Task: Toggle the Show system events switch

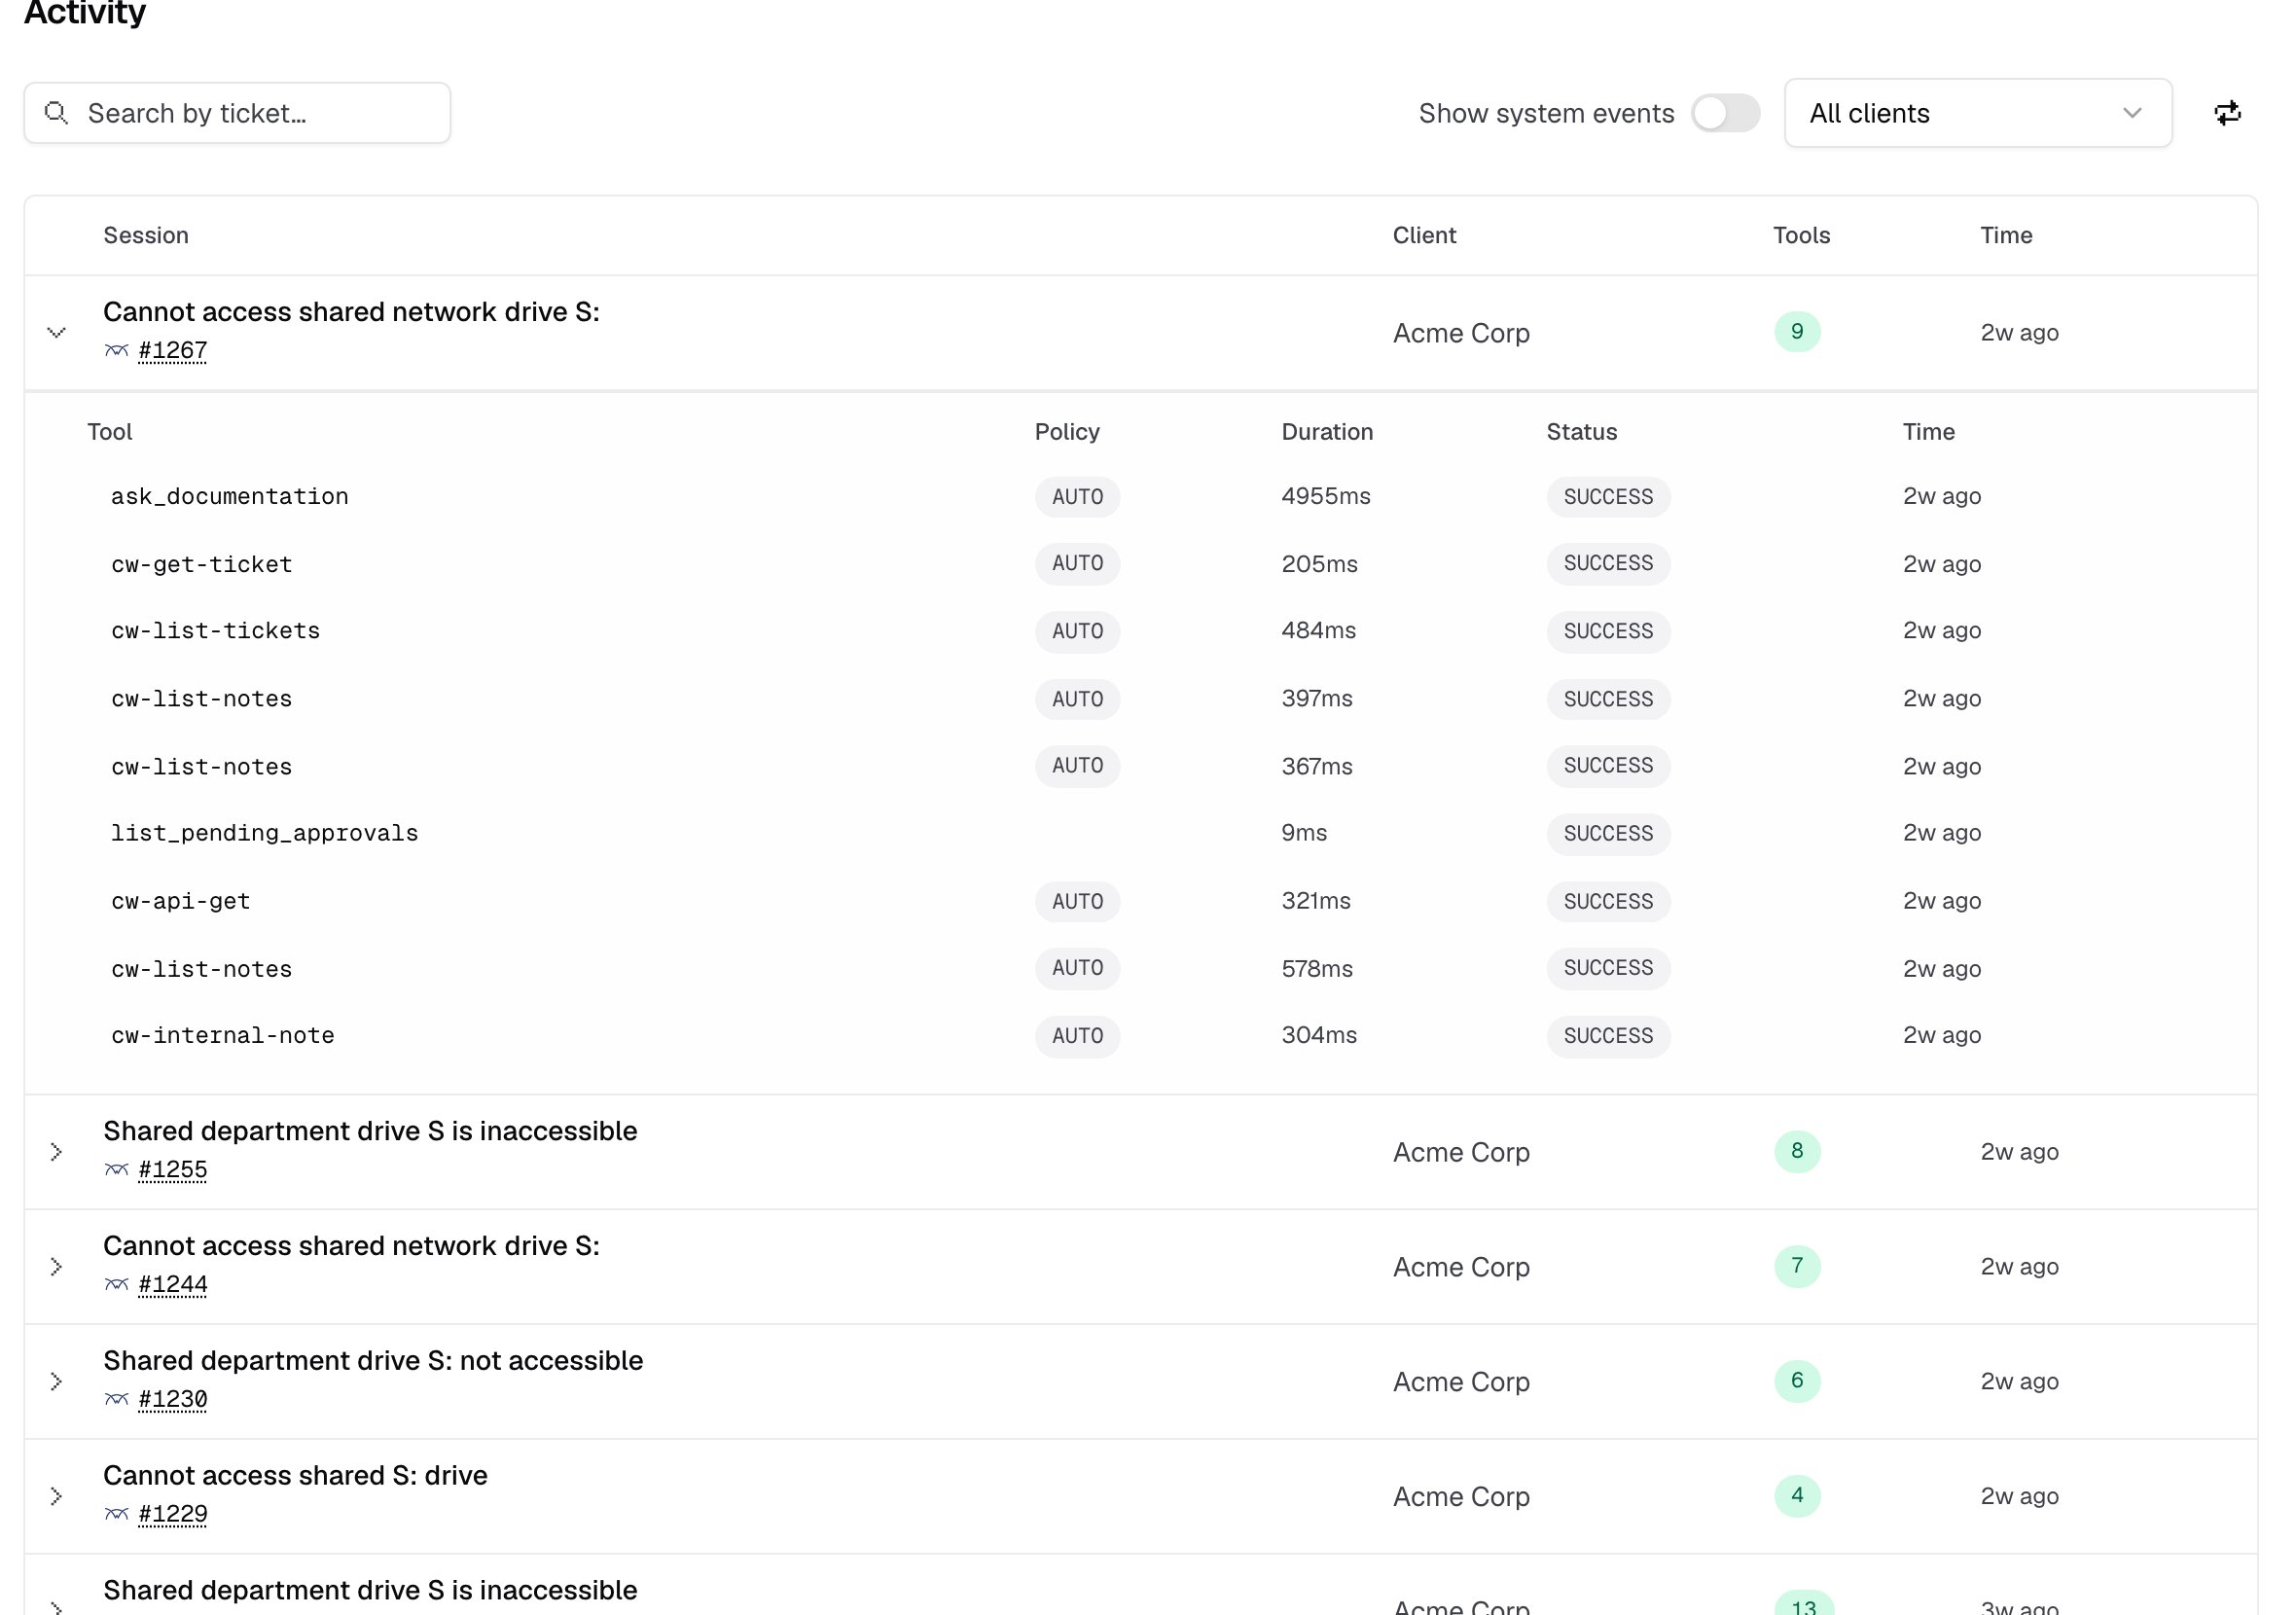Action: coord(1725,113)
